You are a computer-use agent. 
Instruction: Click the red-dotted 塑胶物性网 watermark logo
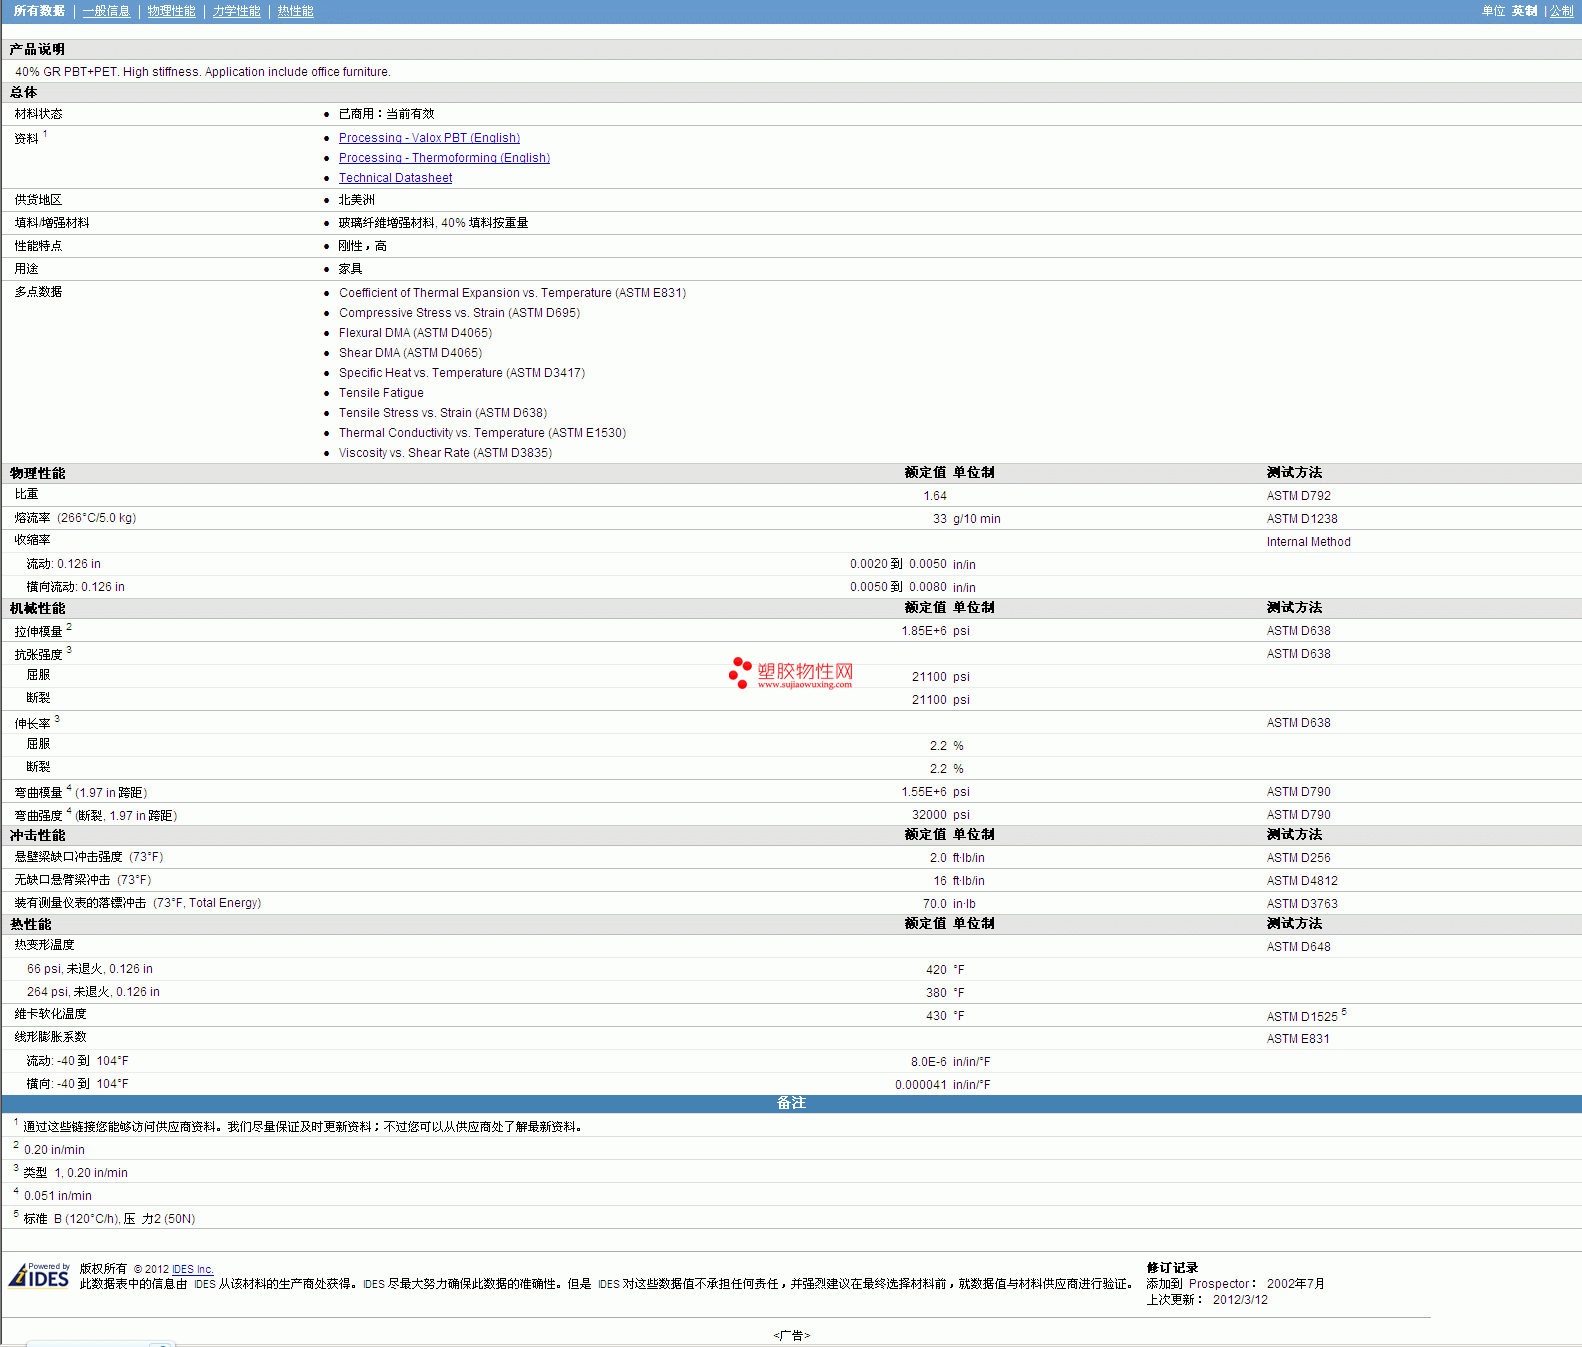(791, 674)
